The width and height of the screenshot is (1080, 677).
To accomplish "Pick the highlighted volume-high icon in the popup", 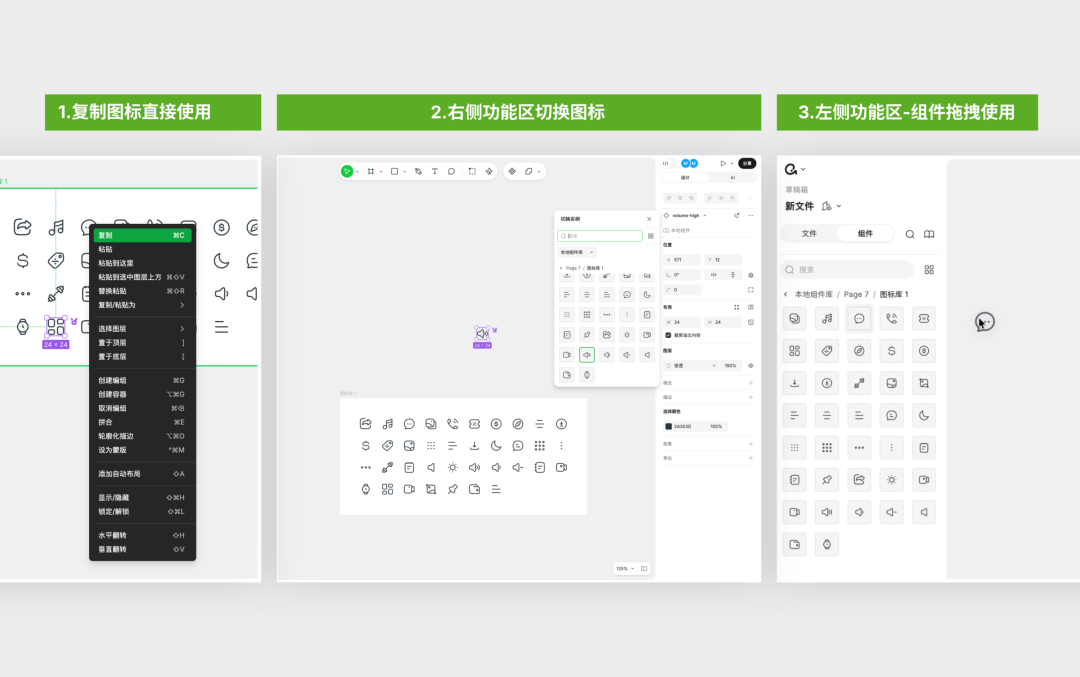I will (x=587, y=355).
